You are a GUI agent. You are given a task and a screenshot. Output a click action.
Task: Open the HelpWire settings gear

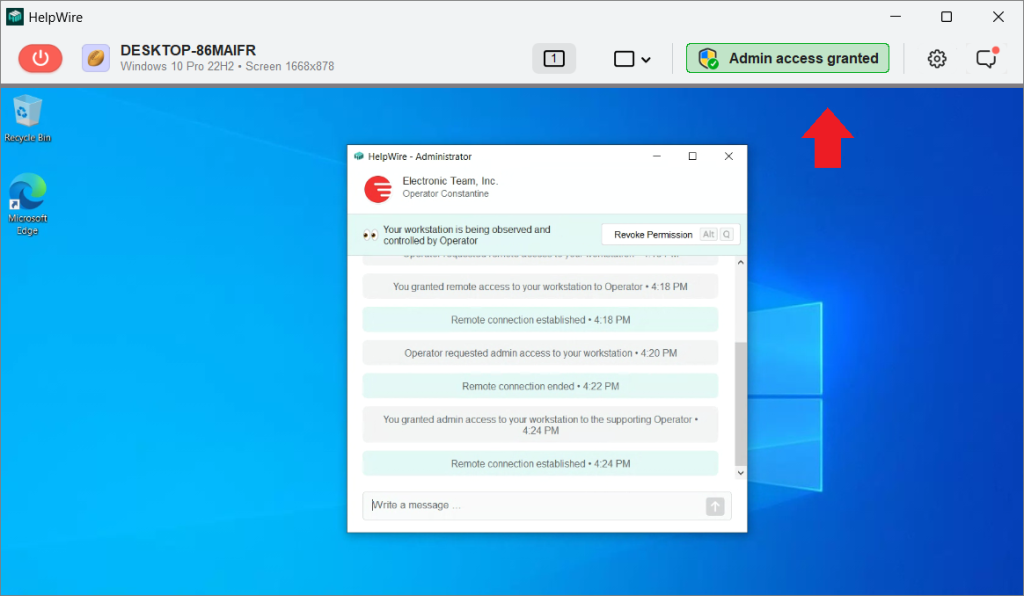937,58
